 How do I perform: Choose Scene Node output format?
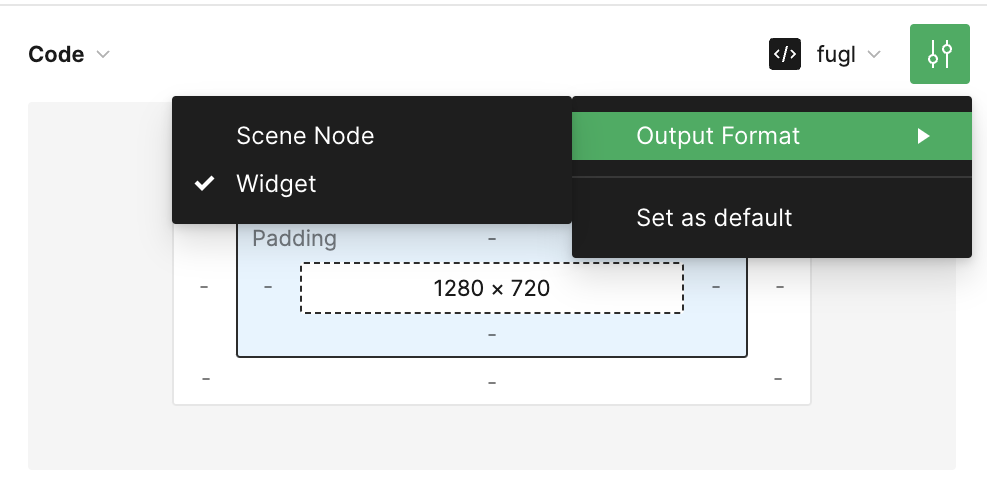tap(305, 136)
